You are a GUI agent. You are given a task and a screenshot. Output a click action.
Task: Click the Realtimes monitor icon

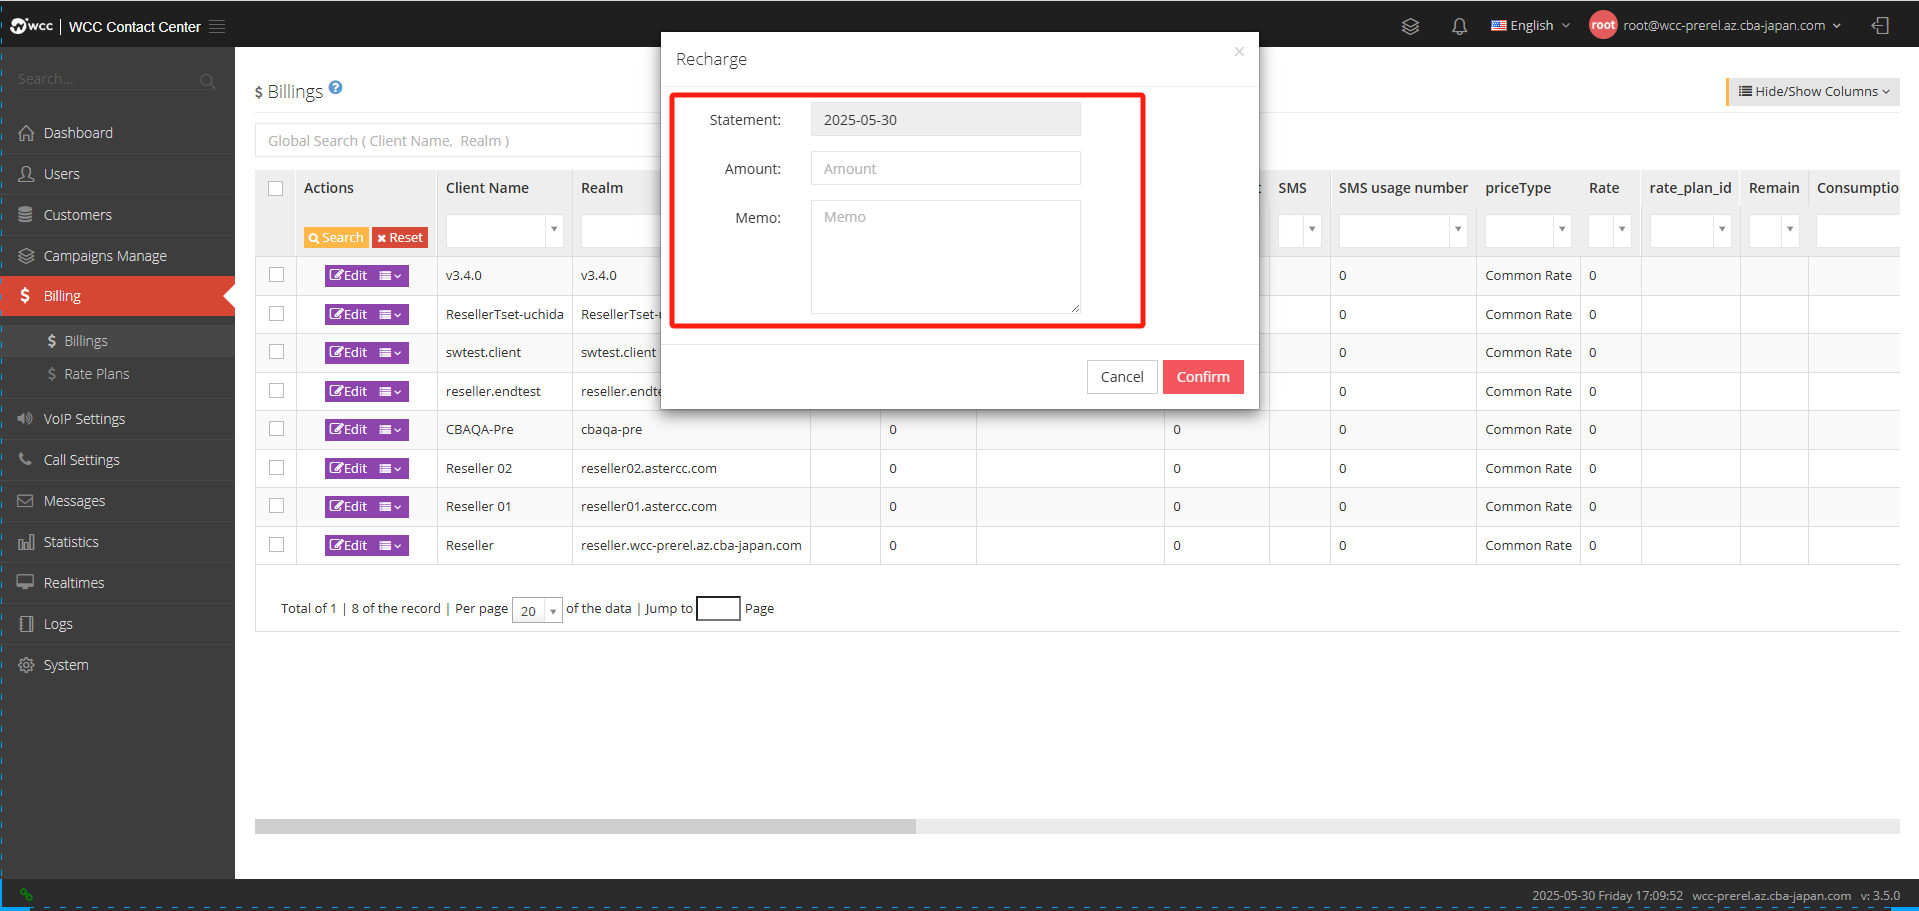coord(26,583)
